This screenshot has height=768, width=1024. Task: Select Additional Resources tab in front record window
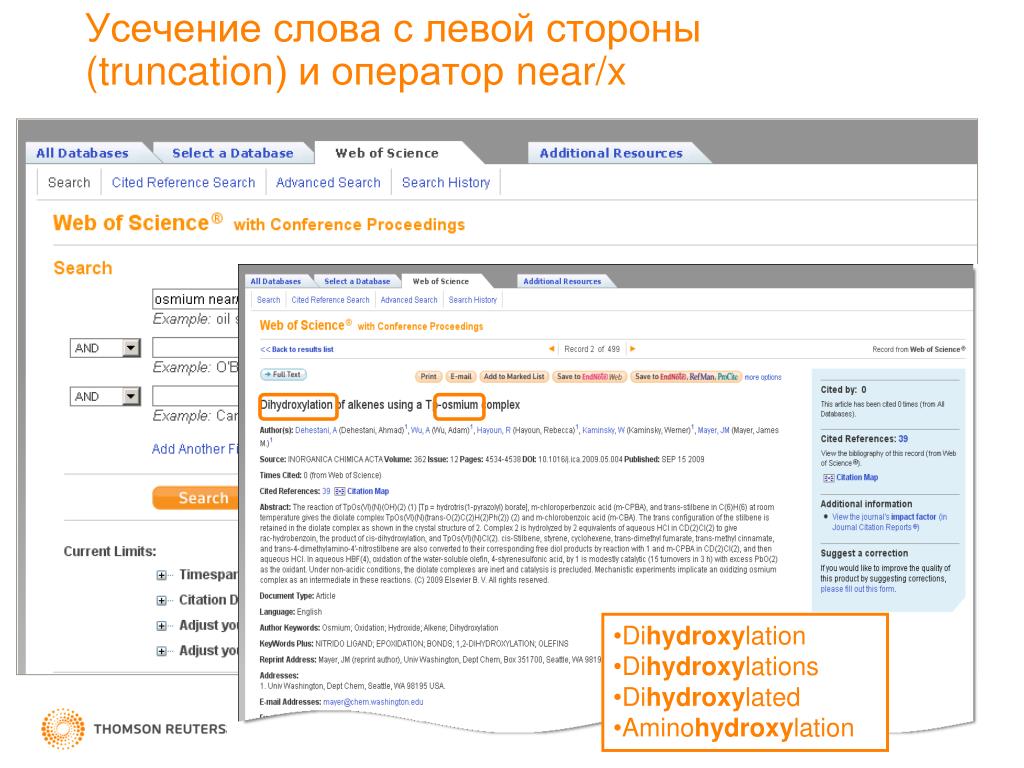pos(562,281)
